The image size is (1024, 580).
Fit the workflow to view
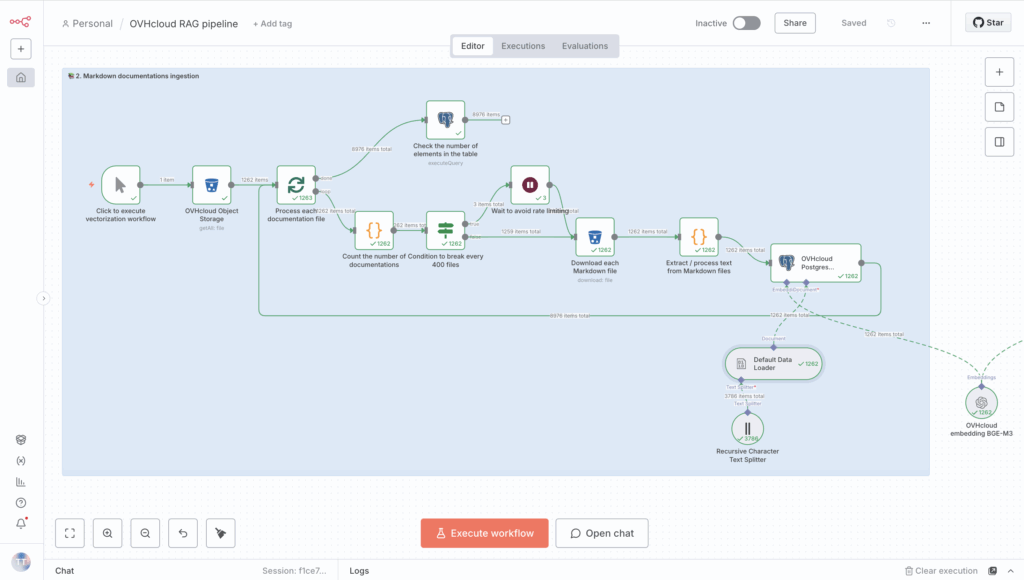click(x=69, y=533)
